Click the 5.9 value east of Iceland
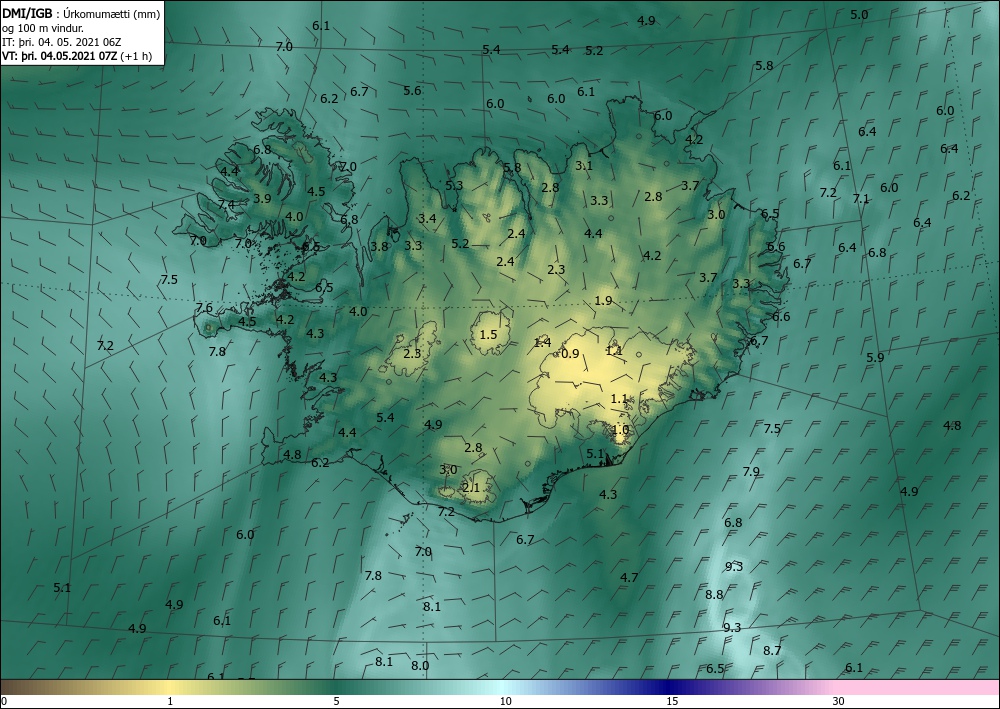Viewport: 1000px width, 709px height. 876,358
